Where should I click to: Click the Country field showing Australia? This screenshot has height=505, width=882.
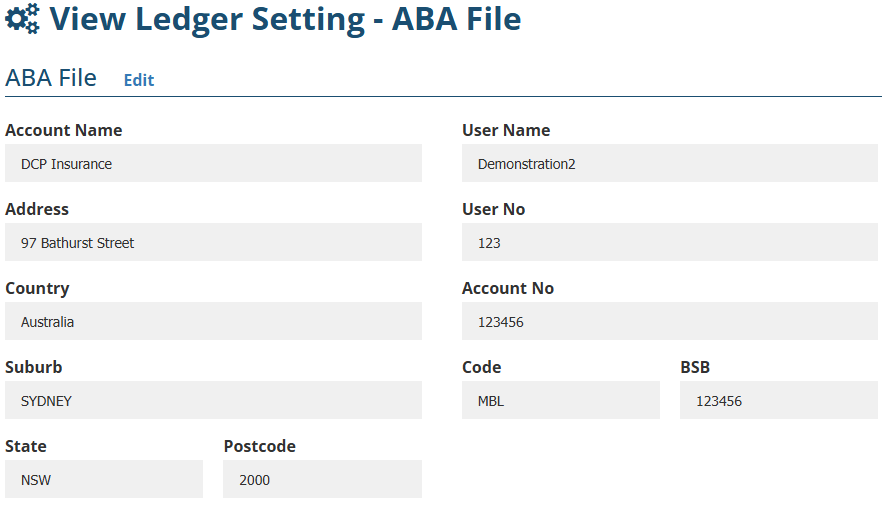213,322
